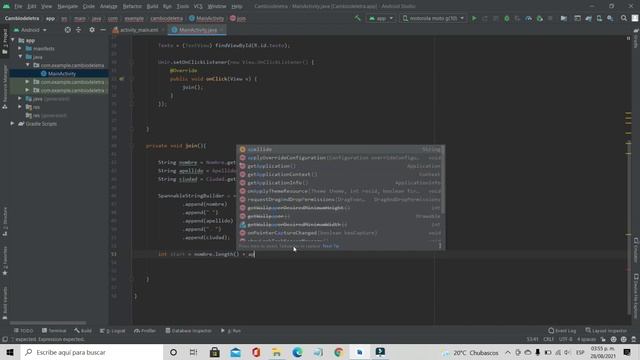Image resolution: width=640 pixels, height=360 pixels.
Task: Open File Explorer from taskbar
Action: tap(276, 352)
